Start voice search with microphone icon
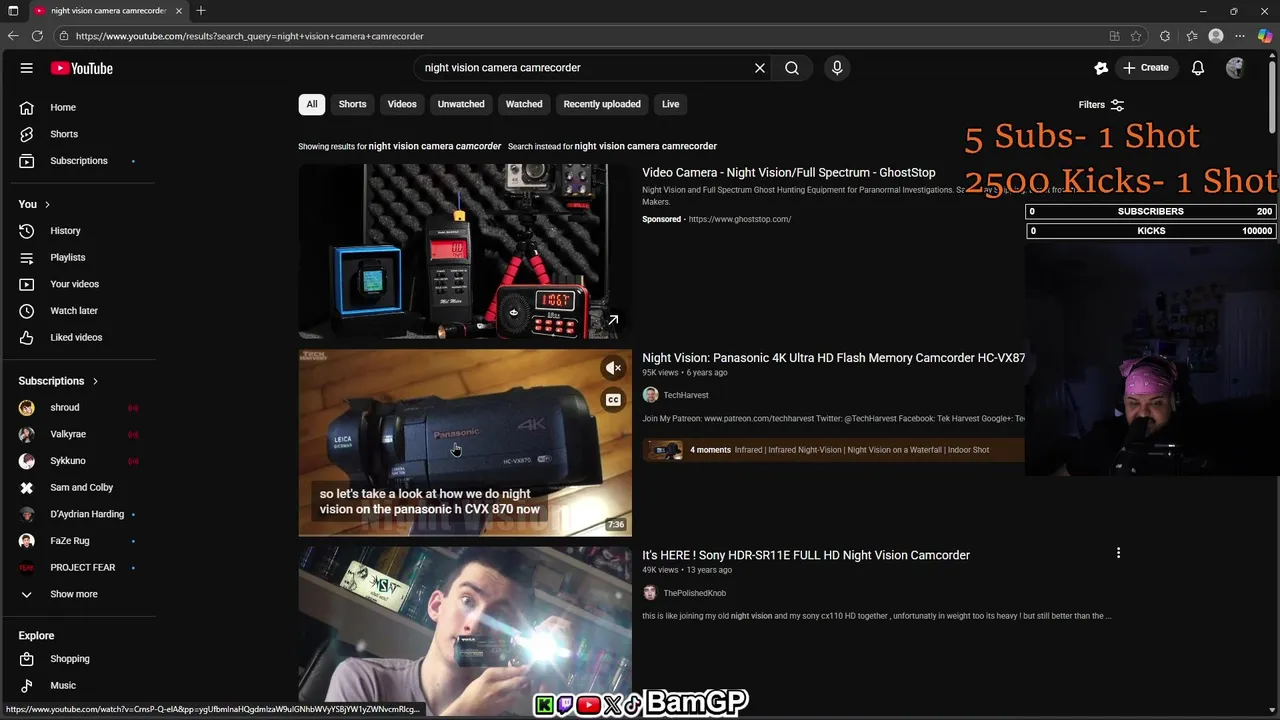 click(x=837, y=68)
